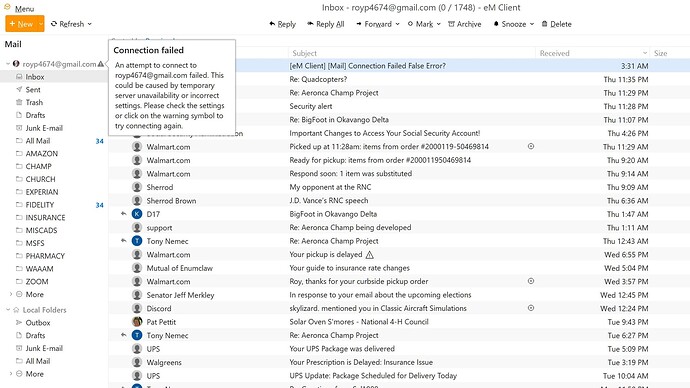Click Reply All in the toolbar

(x=326, y=24)
